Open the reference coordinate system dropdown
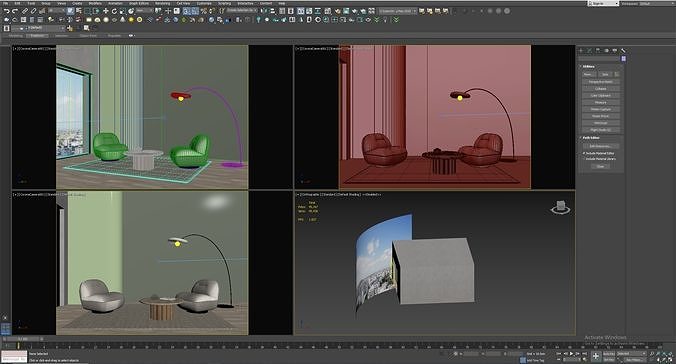The image size is (676, 364). click(x=144, y=11)
